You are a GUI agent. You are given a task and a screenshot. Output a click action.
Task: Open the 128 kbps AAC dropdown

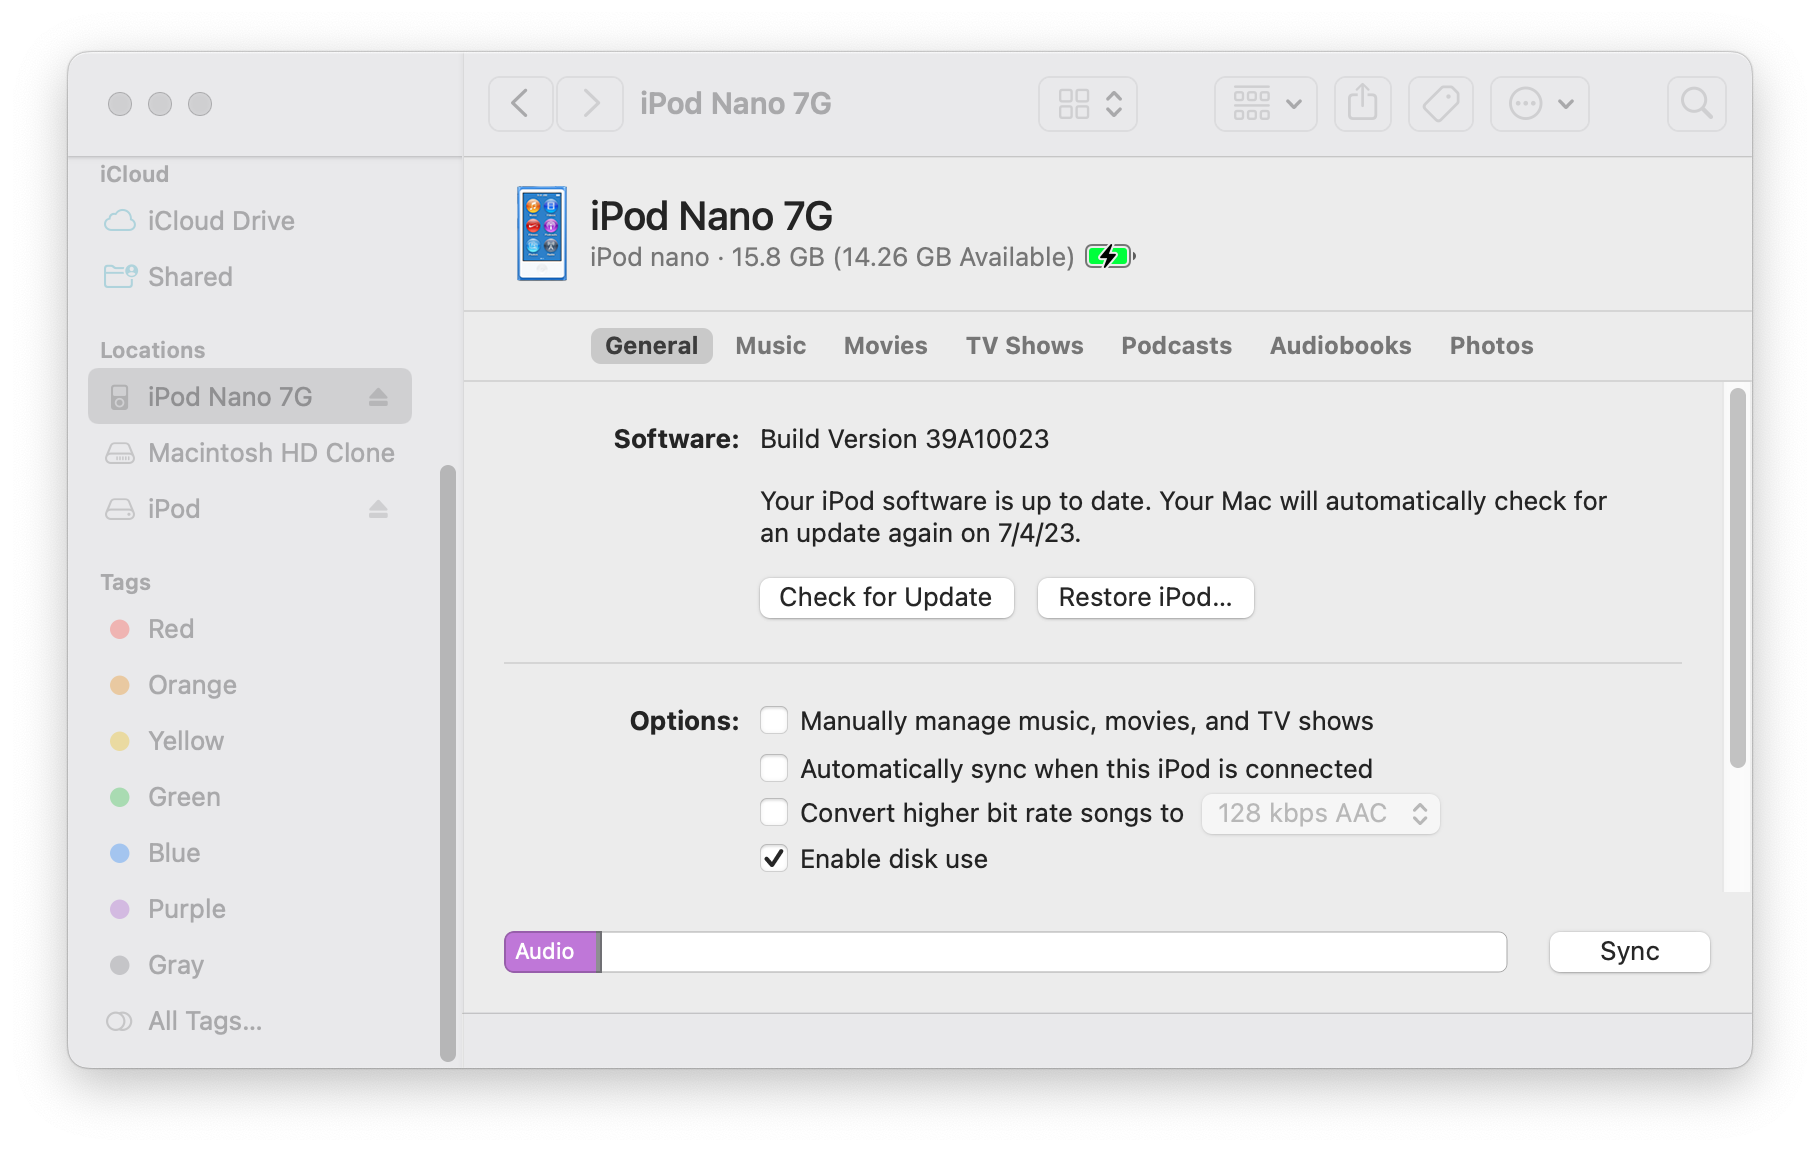pos(1319,813)
